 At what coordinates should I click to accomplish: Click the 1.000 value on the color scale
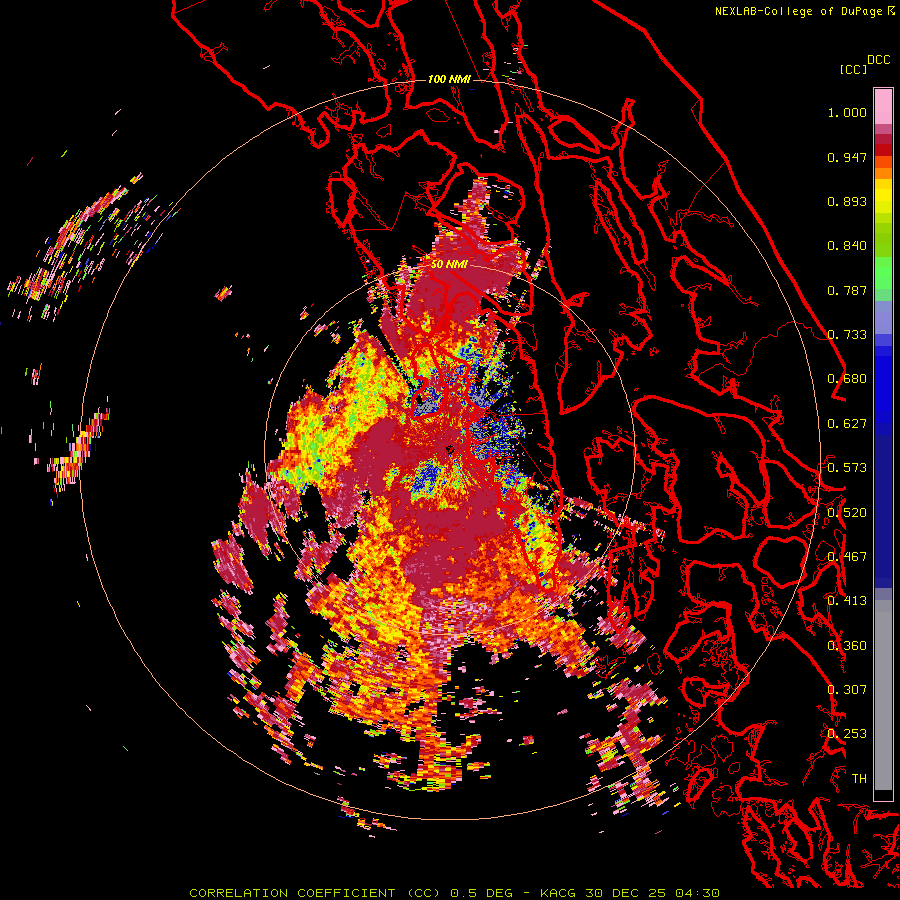coord(847,112)
